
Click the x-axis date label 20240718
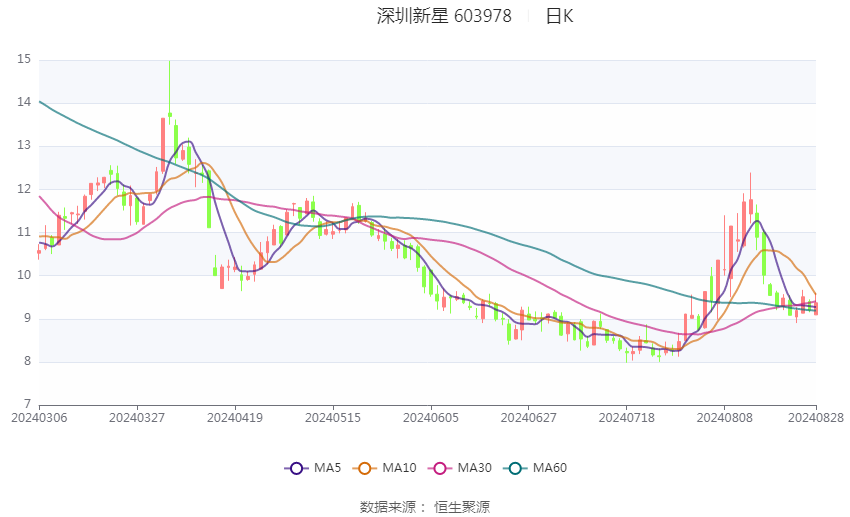(627, 418)
